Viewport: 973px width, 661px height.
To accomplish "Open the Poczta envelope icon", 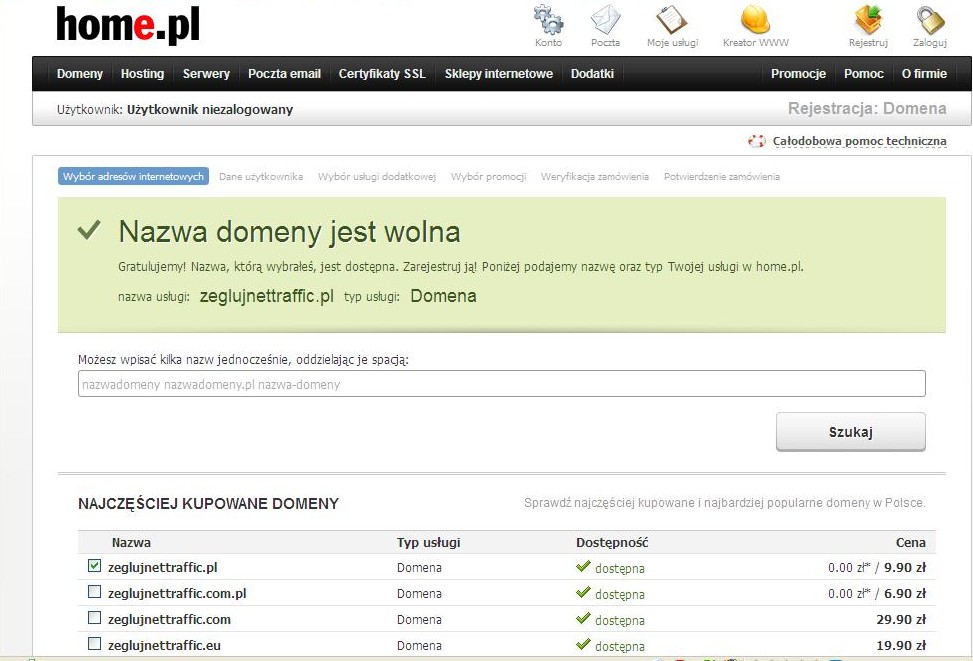I will 606,20.
